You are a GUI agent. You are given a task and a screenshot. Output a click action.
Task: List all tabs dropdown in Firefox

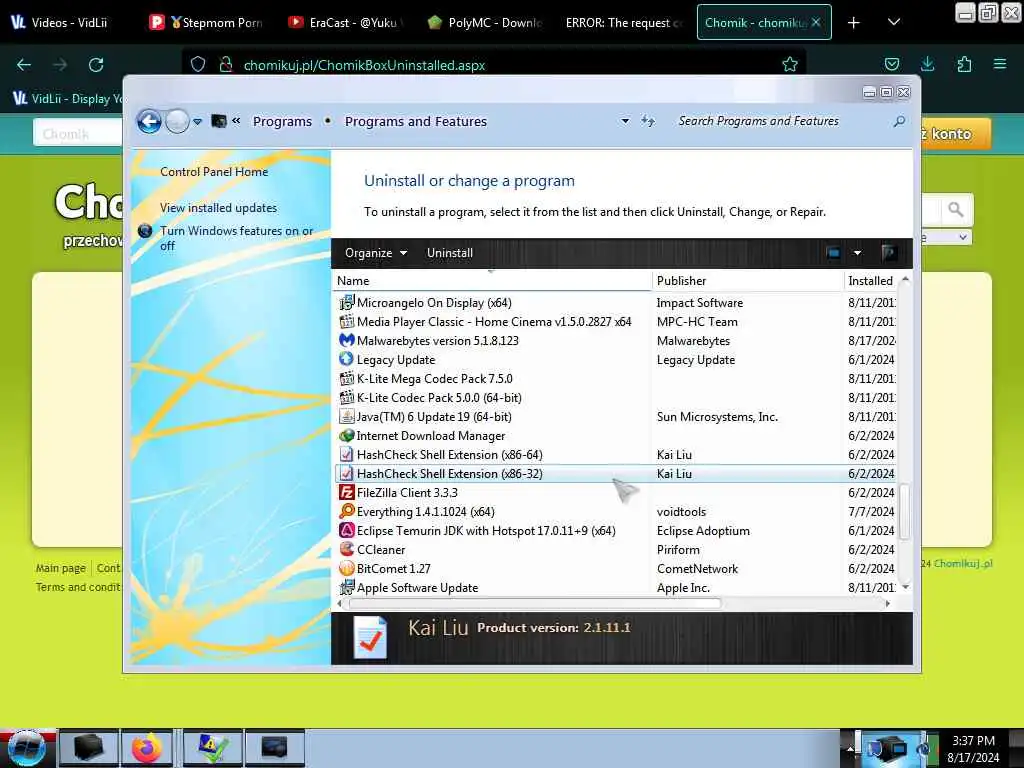point(894,23)
